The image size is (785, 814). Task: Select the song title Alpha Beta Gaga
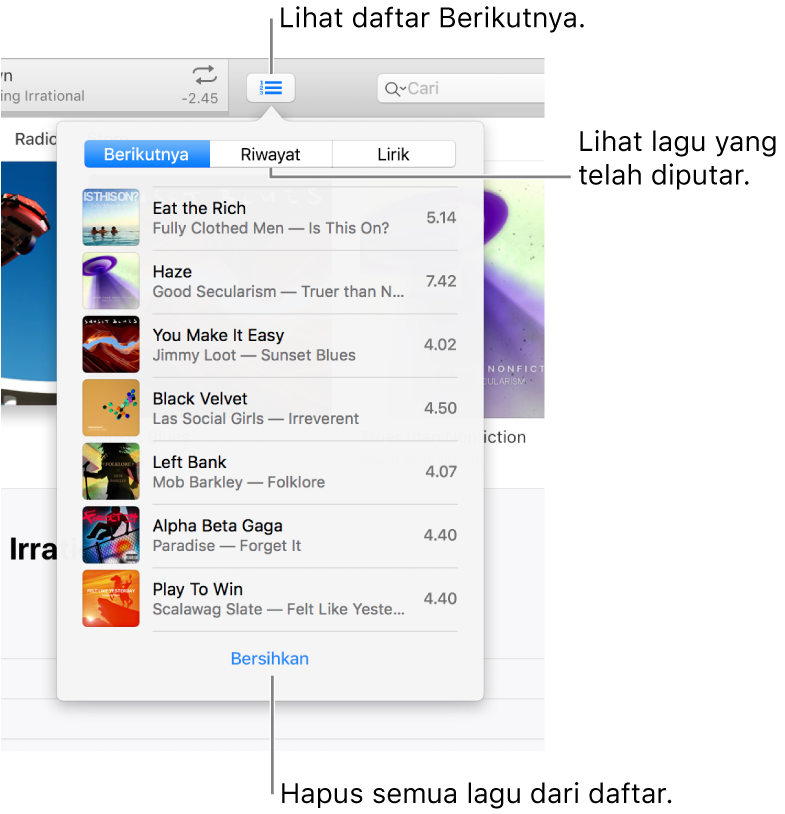coord(218,526)
